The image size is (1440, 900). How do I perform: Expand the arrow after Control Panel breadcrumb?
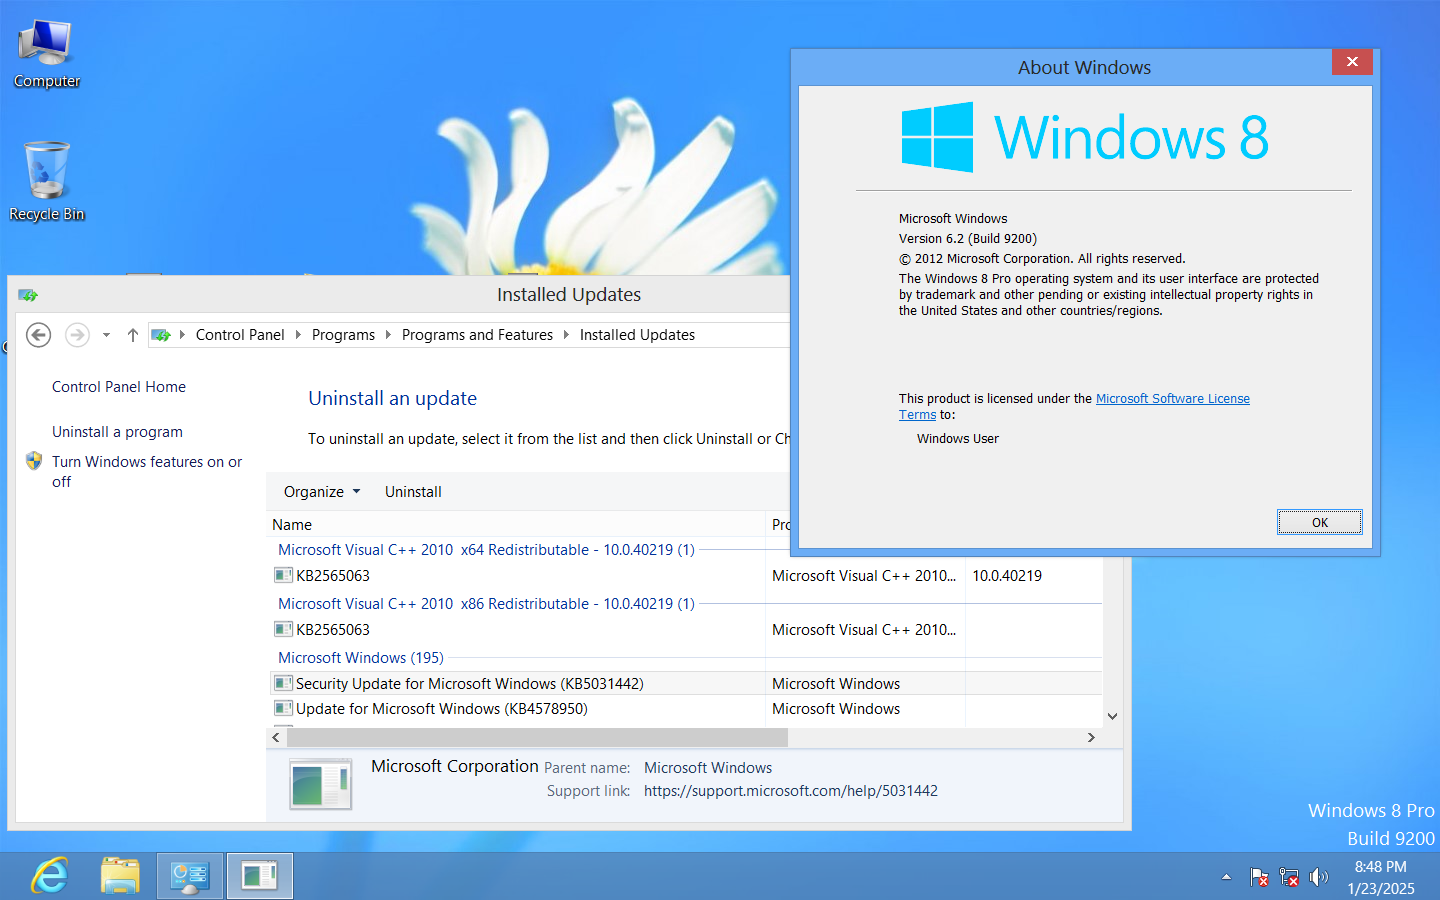coord(298,335)
